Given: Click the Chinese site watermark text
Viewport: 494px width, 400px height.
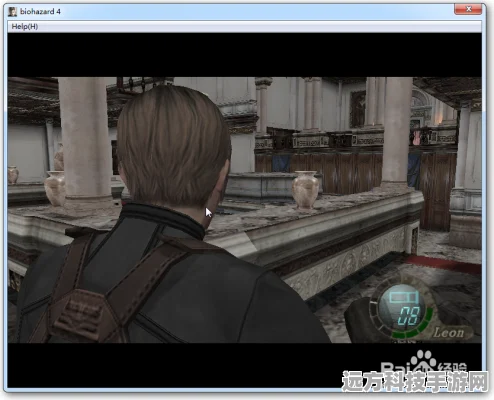Looking at the screenshot, I should [x=414, y=382].
